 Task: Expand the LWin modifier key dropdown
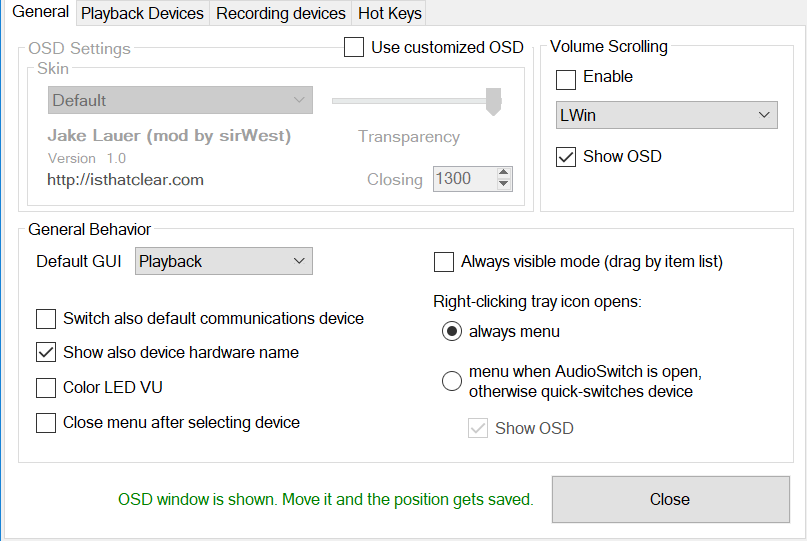pos(666,115)
